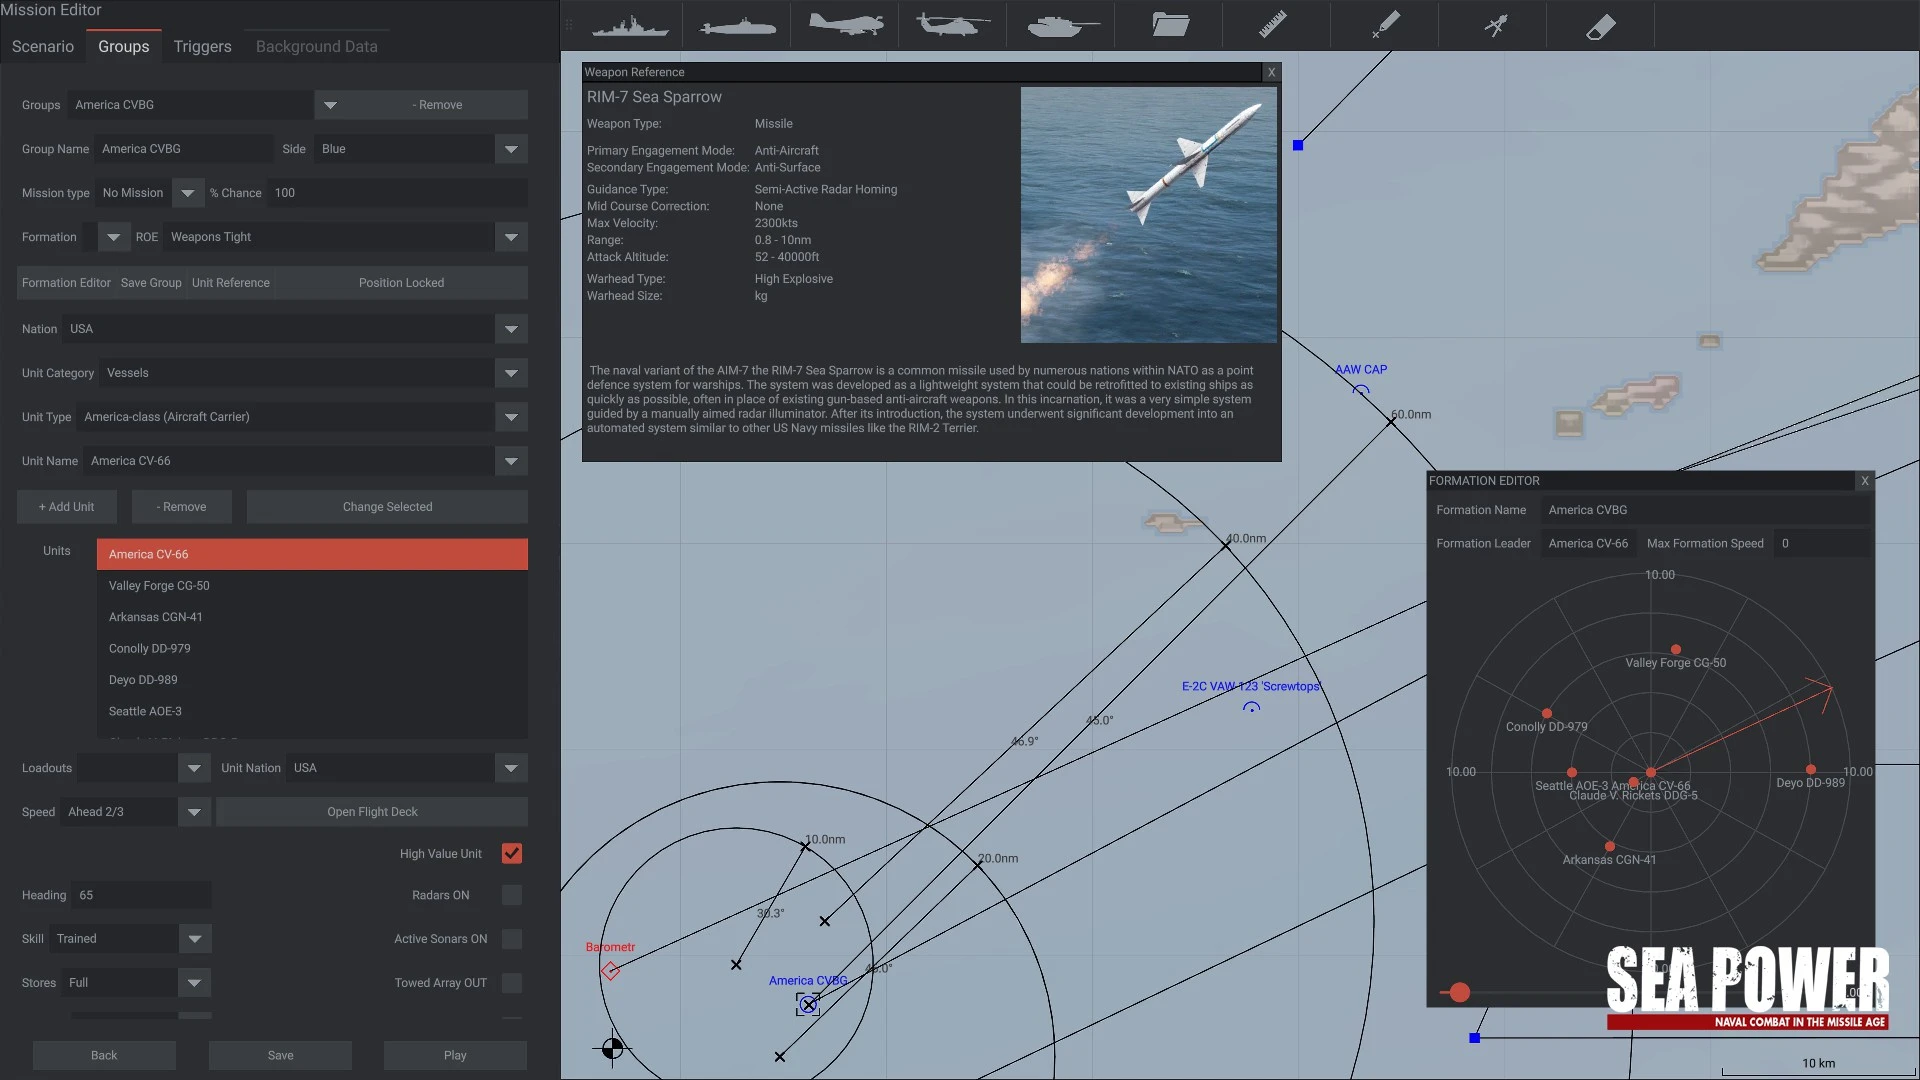Switch to the Triggers tab

coord(202,46)
